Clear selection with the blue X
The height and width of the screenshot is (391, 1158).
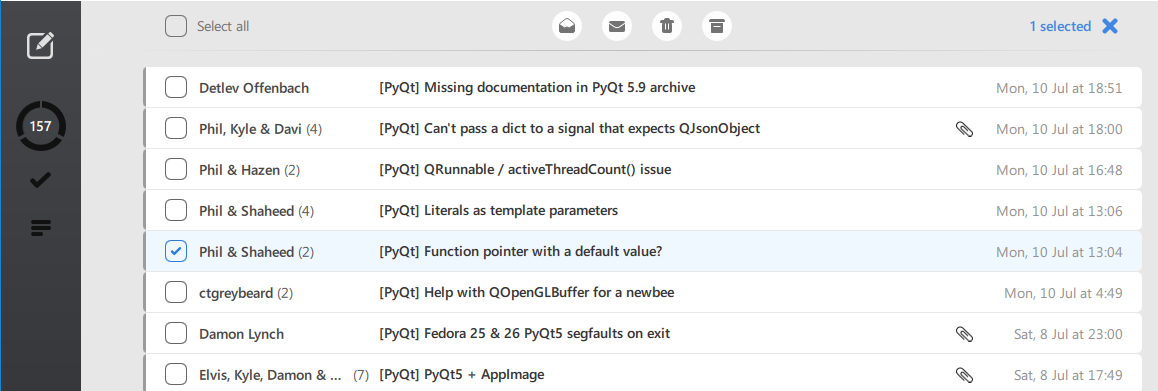(x=1109, y=27)
